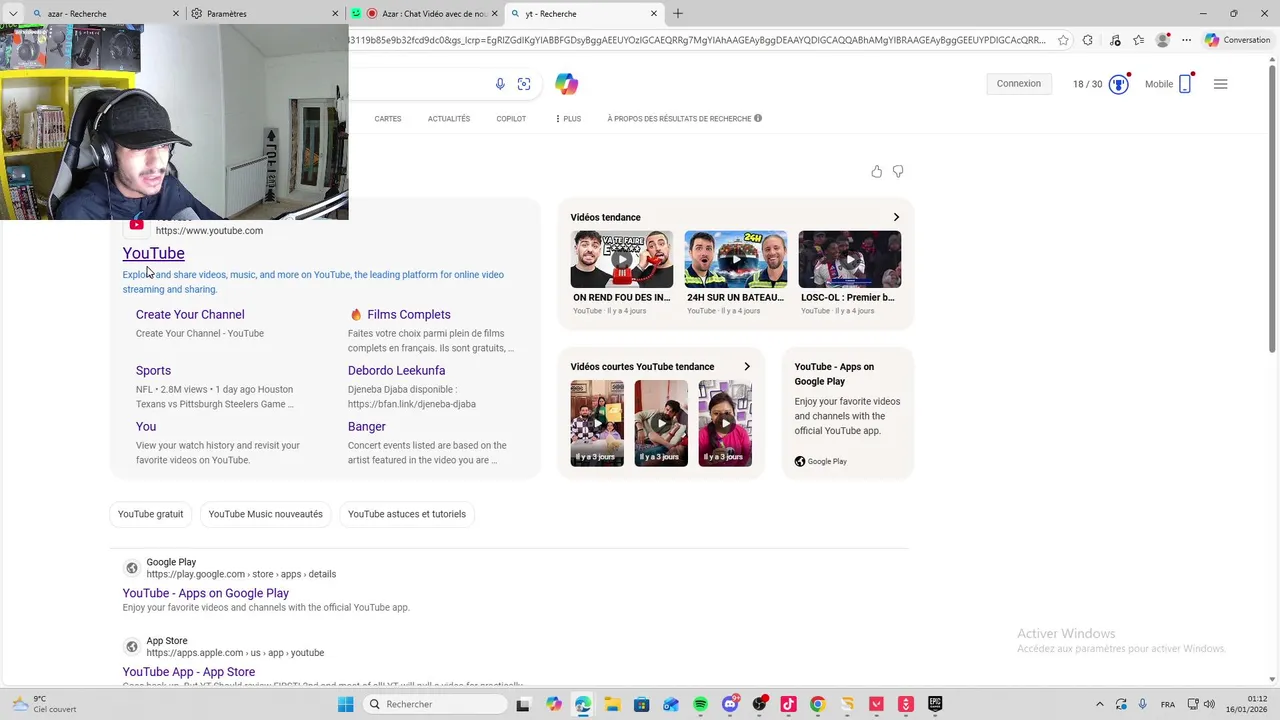Open Microsoft Store from the taskbar
The image size is (1280, 720).
(641, 704)
